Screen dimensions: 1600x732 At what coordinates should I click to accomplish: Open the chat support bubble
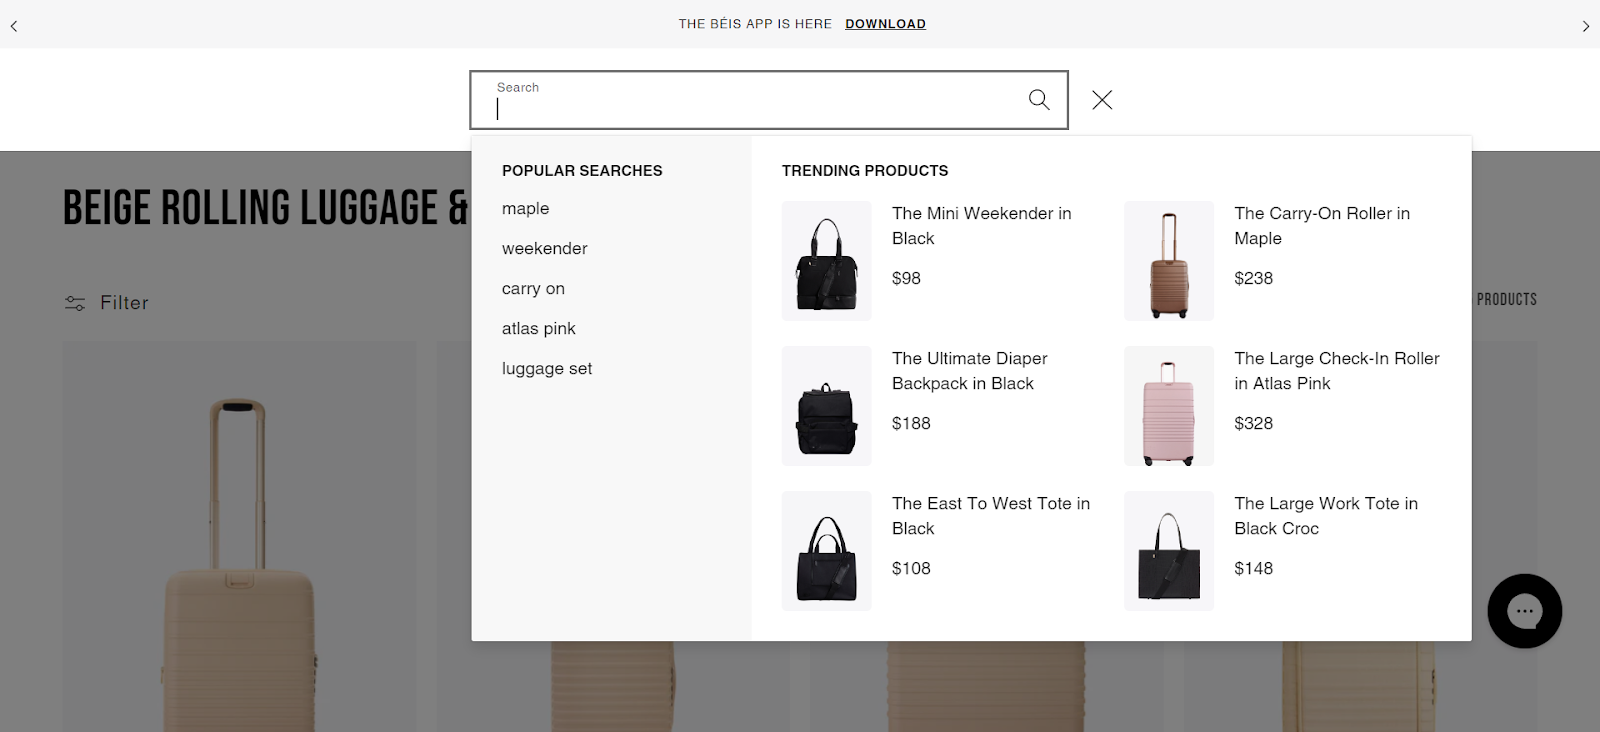1524,611
